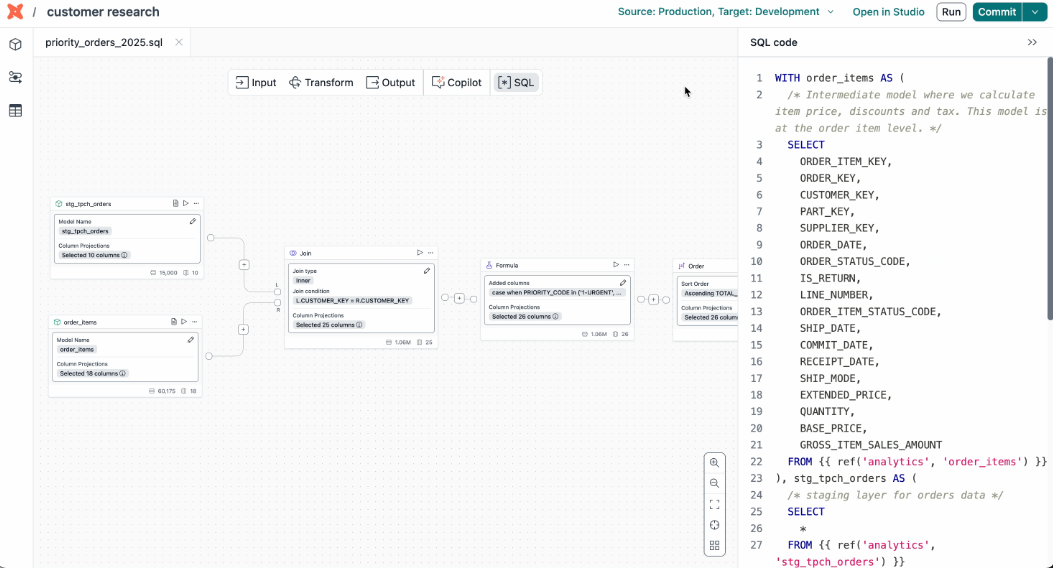Show info for Selected 25 columns
The height and width of the screenshot is (573, 1053).
(x=359, y=325)
